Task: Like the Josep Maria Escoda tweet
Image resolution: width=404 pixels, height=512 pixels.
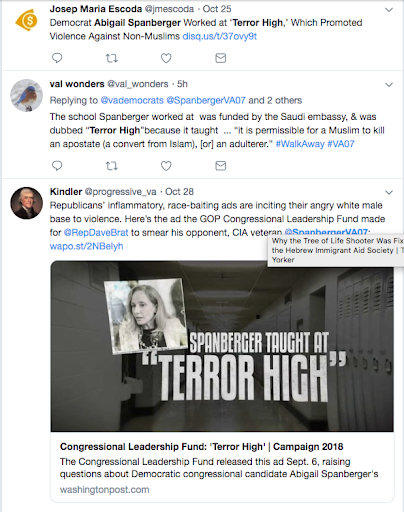Action: click(x=166, y=58)
